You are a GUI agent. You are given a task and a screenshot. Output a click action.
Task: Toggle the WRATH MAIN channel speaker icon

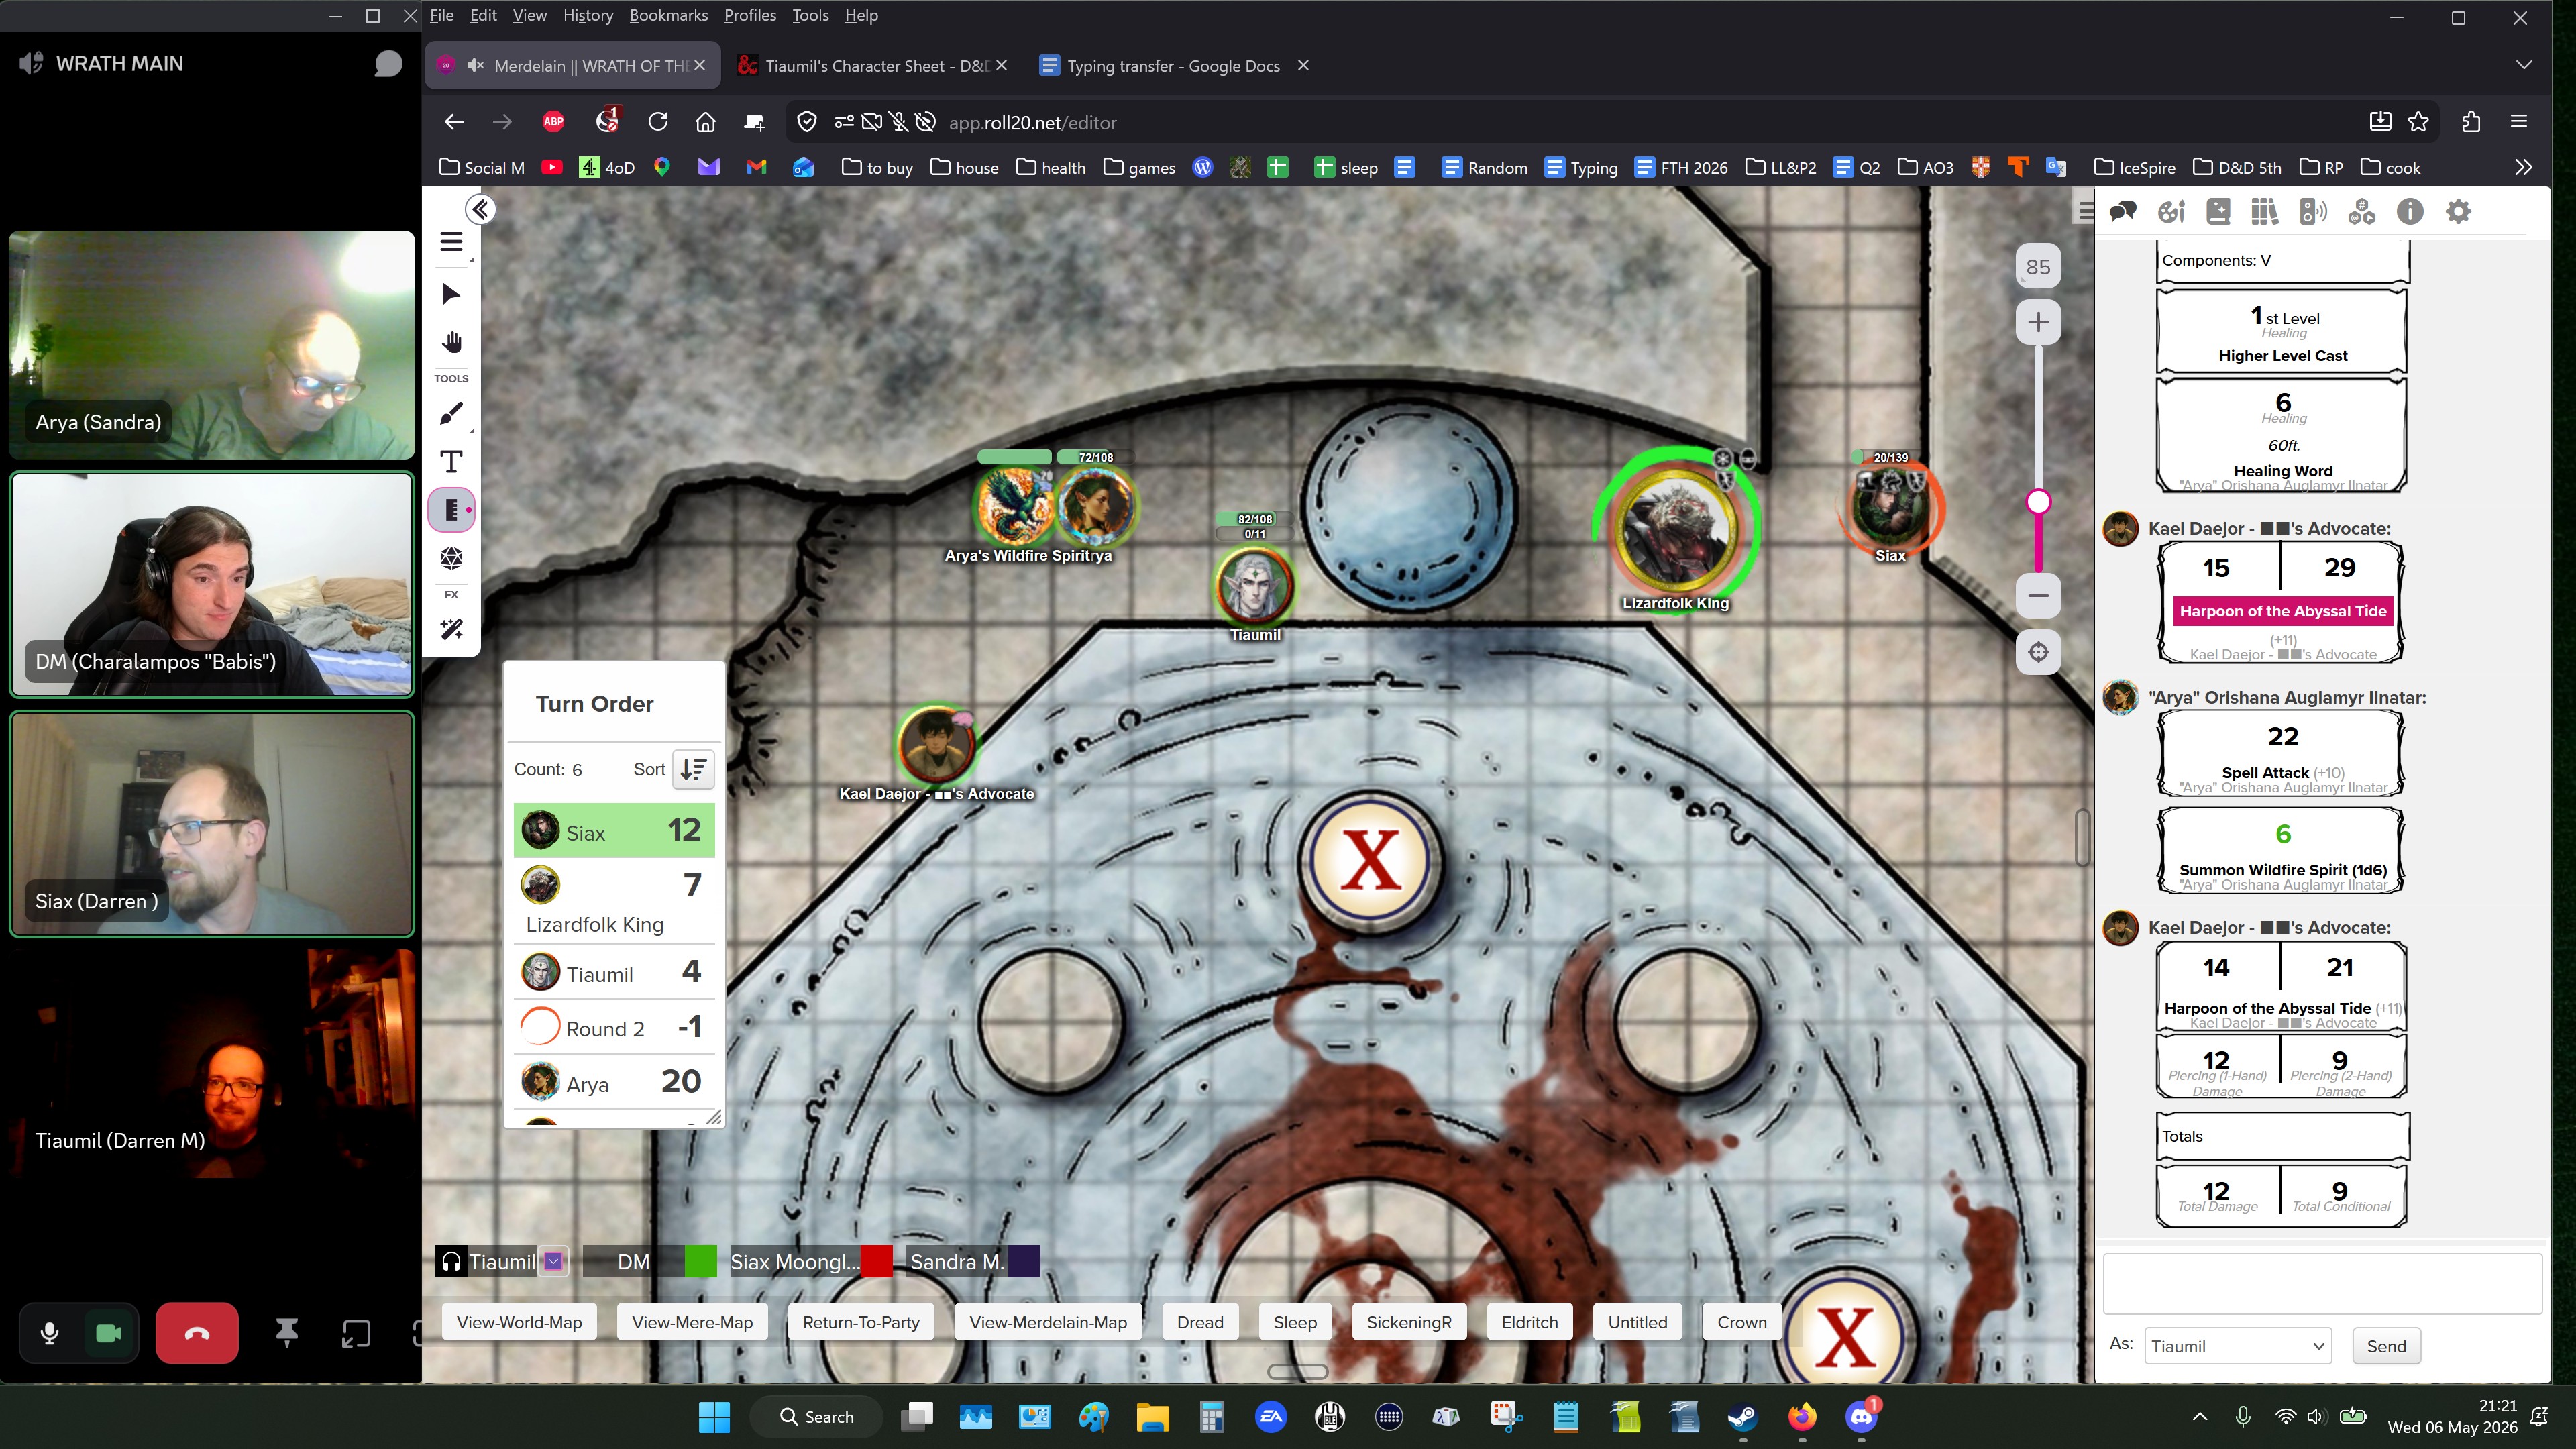pos(31,63)
